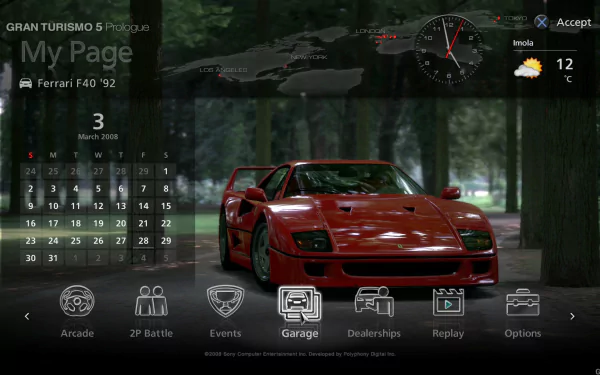Select calendar day 30
This screenshot has width=600, height=375.
pyautogui.click(x=31, y=258)
